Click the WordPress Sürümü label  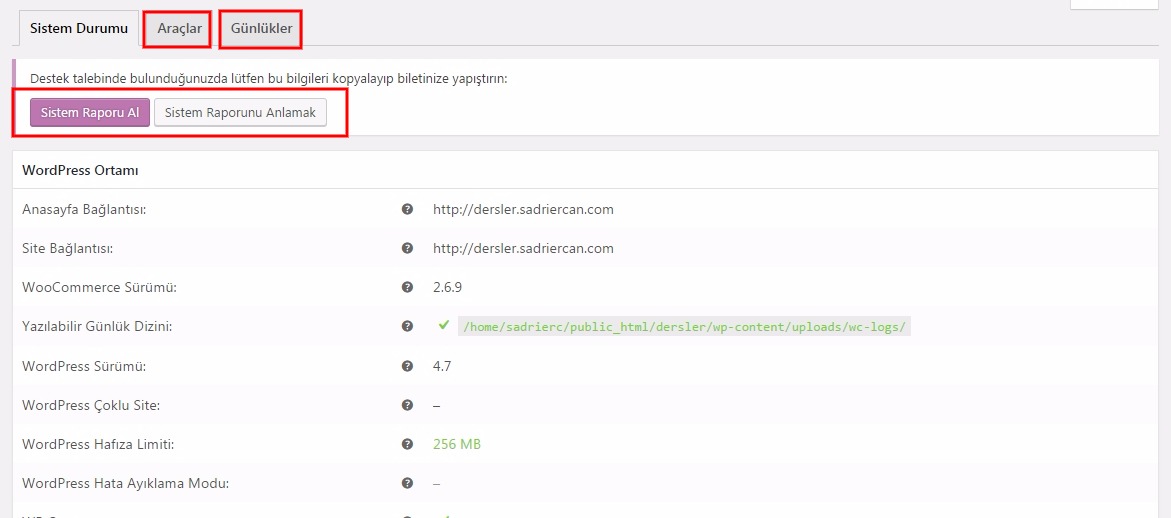(84, 366)
